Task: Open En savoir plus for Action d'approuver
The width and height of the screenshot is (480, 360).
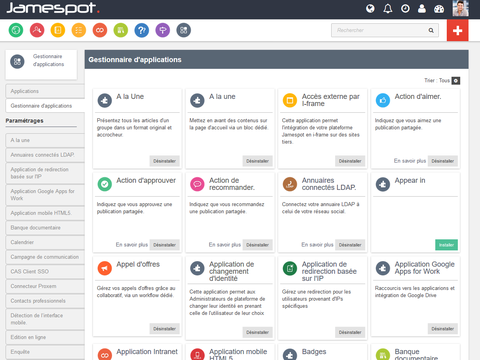Action: point(132,245)
